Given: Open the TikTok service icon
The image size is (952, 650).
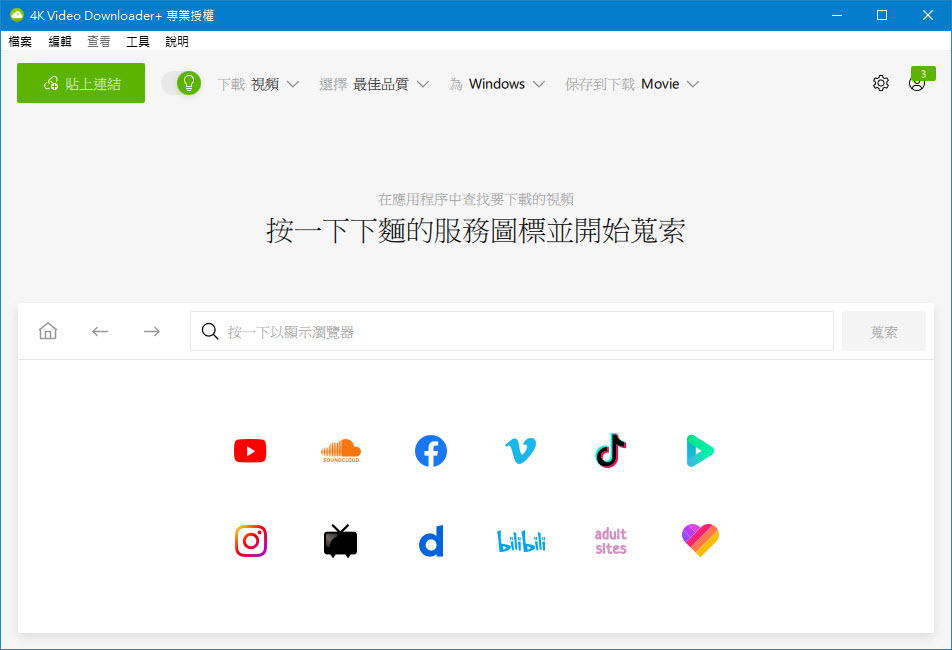Looking at the screenshot, I should tap(610, 450).
